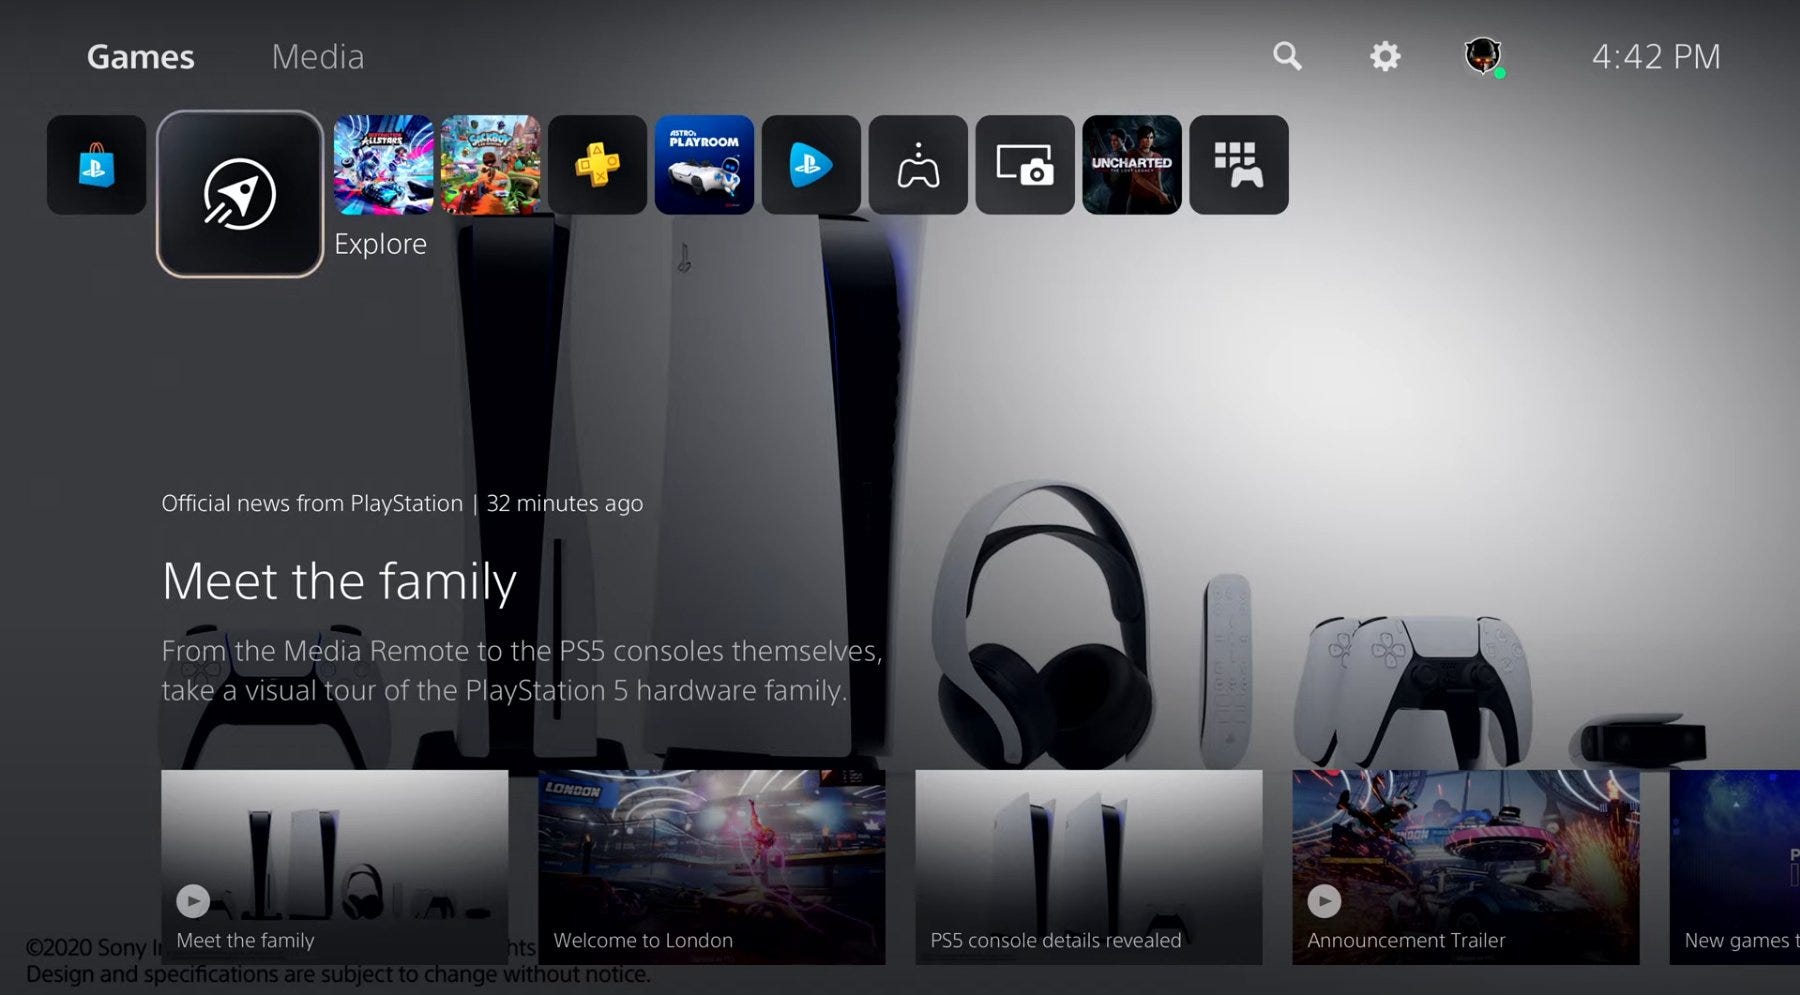
Task: Open the search function
Action: tap(1286, 56)
